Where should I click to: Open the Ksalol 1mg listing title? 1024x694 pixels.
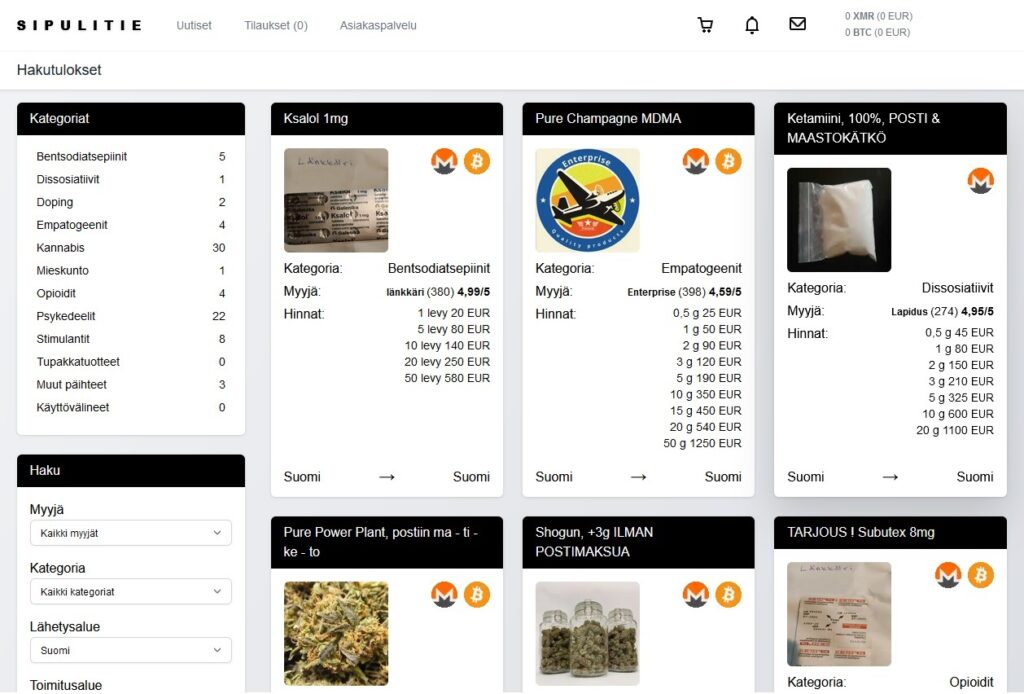click(316, 119)
